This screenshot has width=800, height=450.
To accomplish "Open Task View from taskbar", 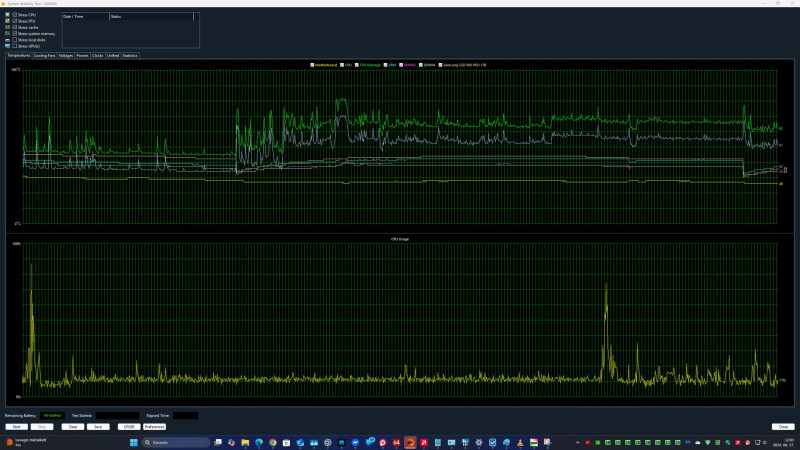I will [218, 442].
